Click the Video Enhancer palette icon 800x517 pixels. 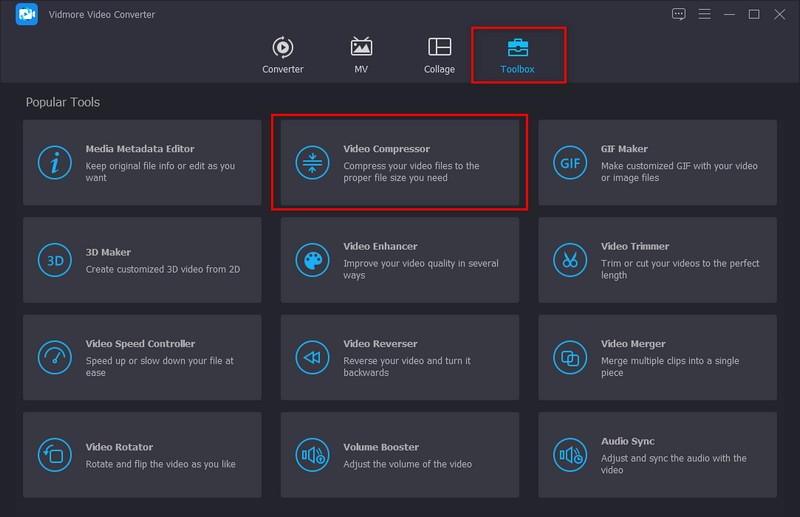(x=312, y=260)
